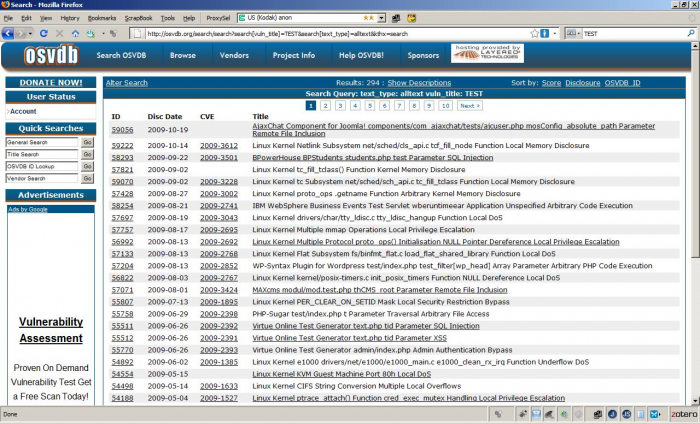Click the OSVDB logo

pos(51,55)
